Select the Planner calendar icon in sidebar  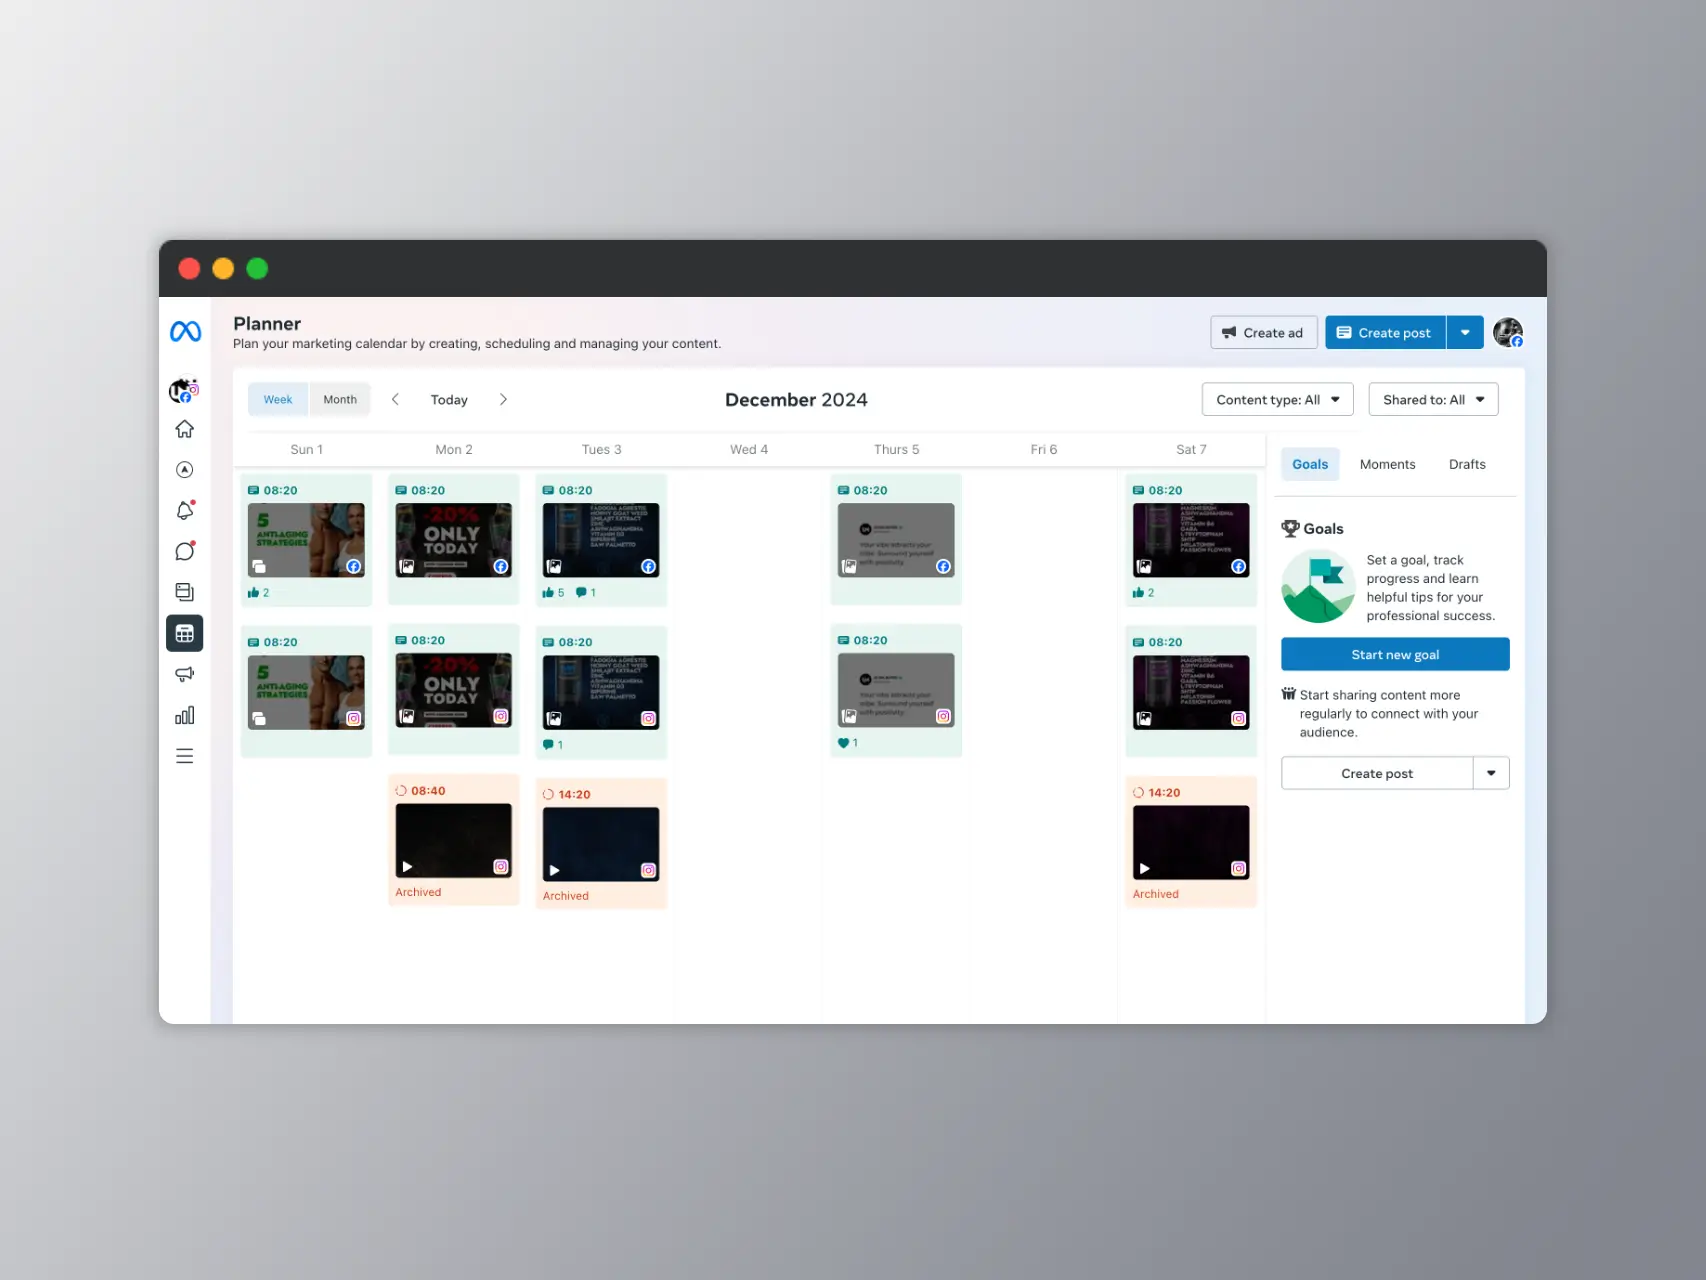pos(185,633)
